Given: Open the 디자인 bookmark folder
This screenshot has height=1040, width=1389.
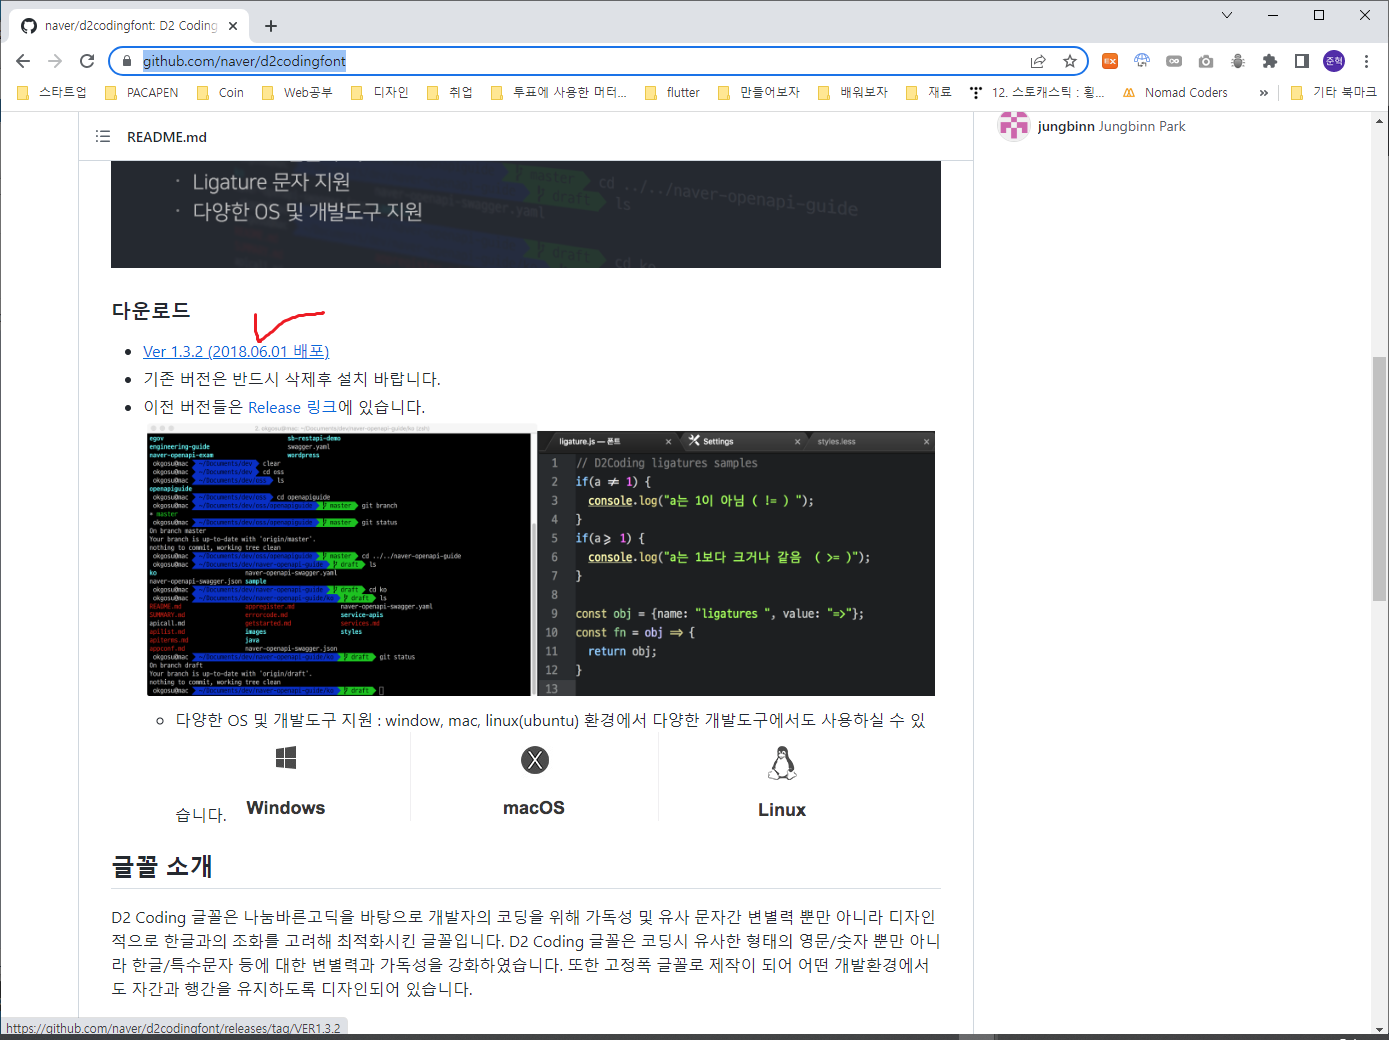Looking at the screenshot, I should (x=380, y=92).
